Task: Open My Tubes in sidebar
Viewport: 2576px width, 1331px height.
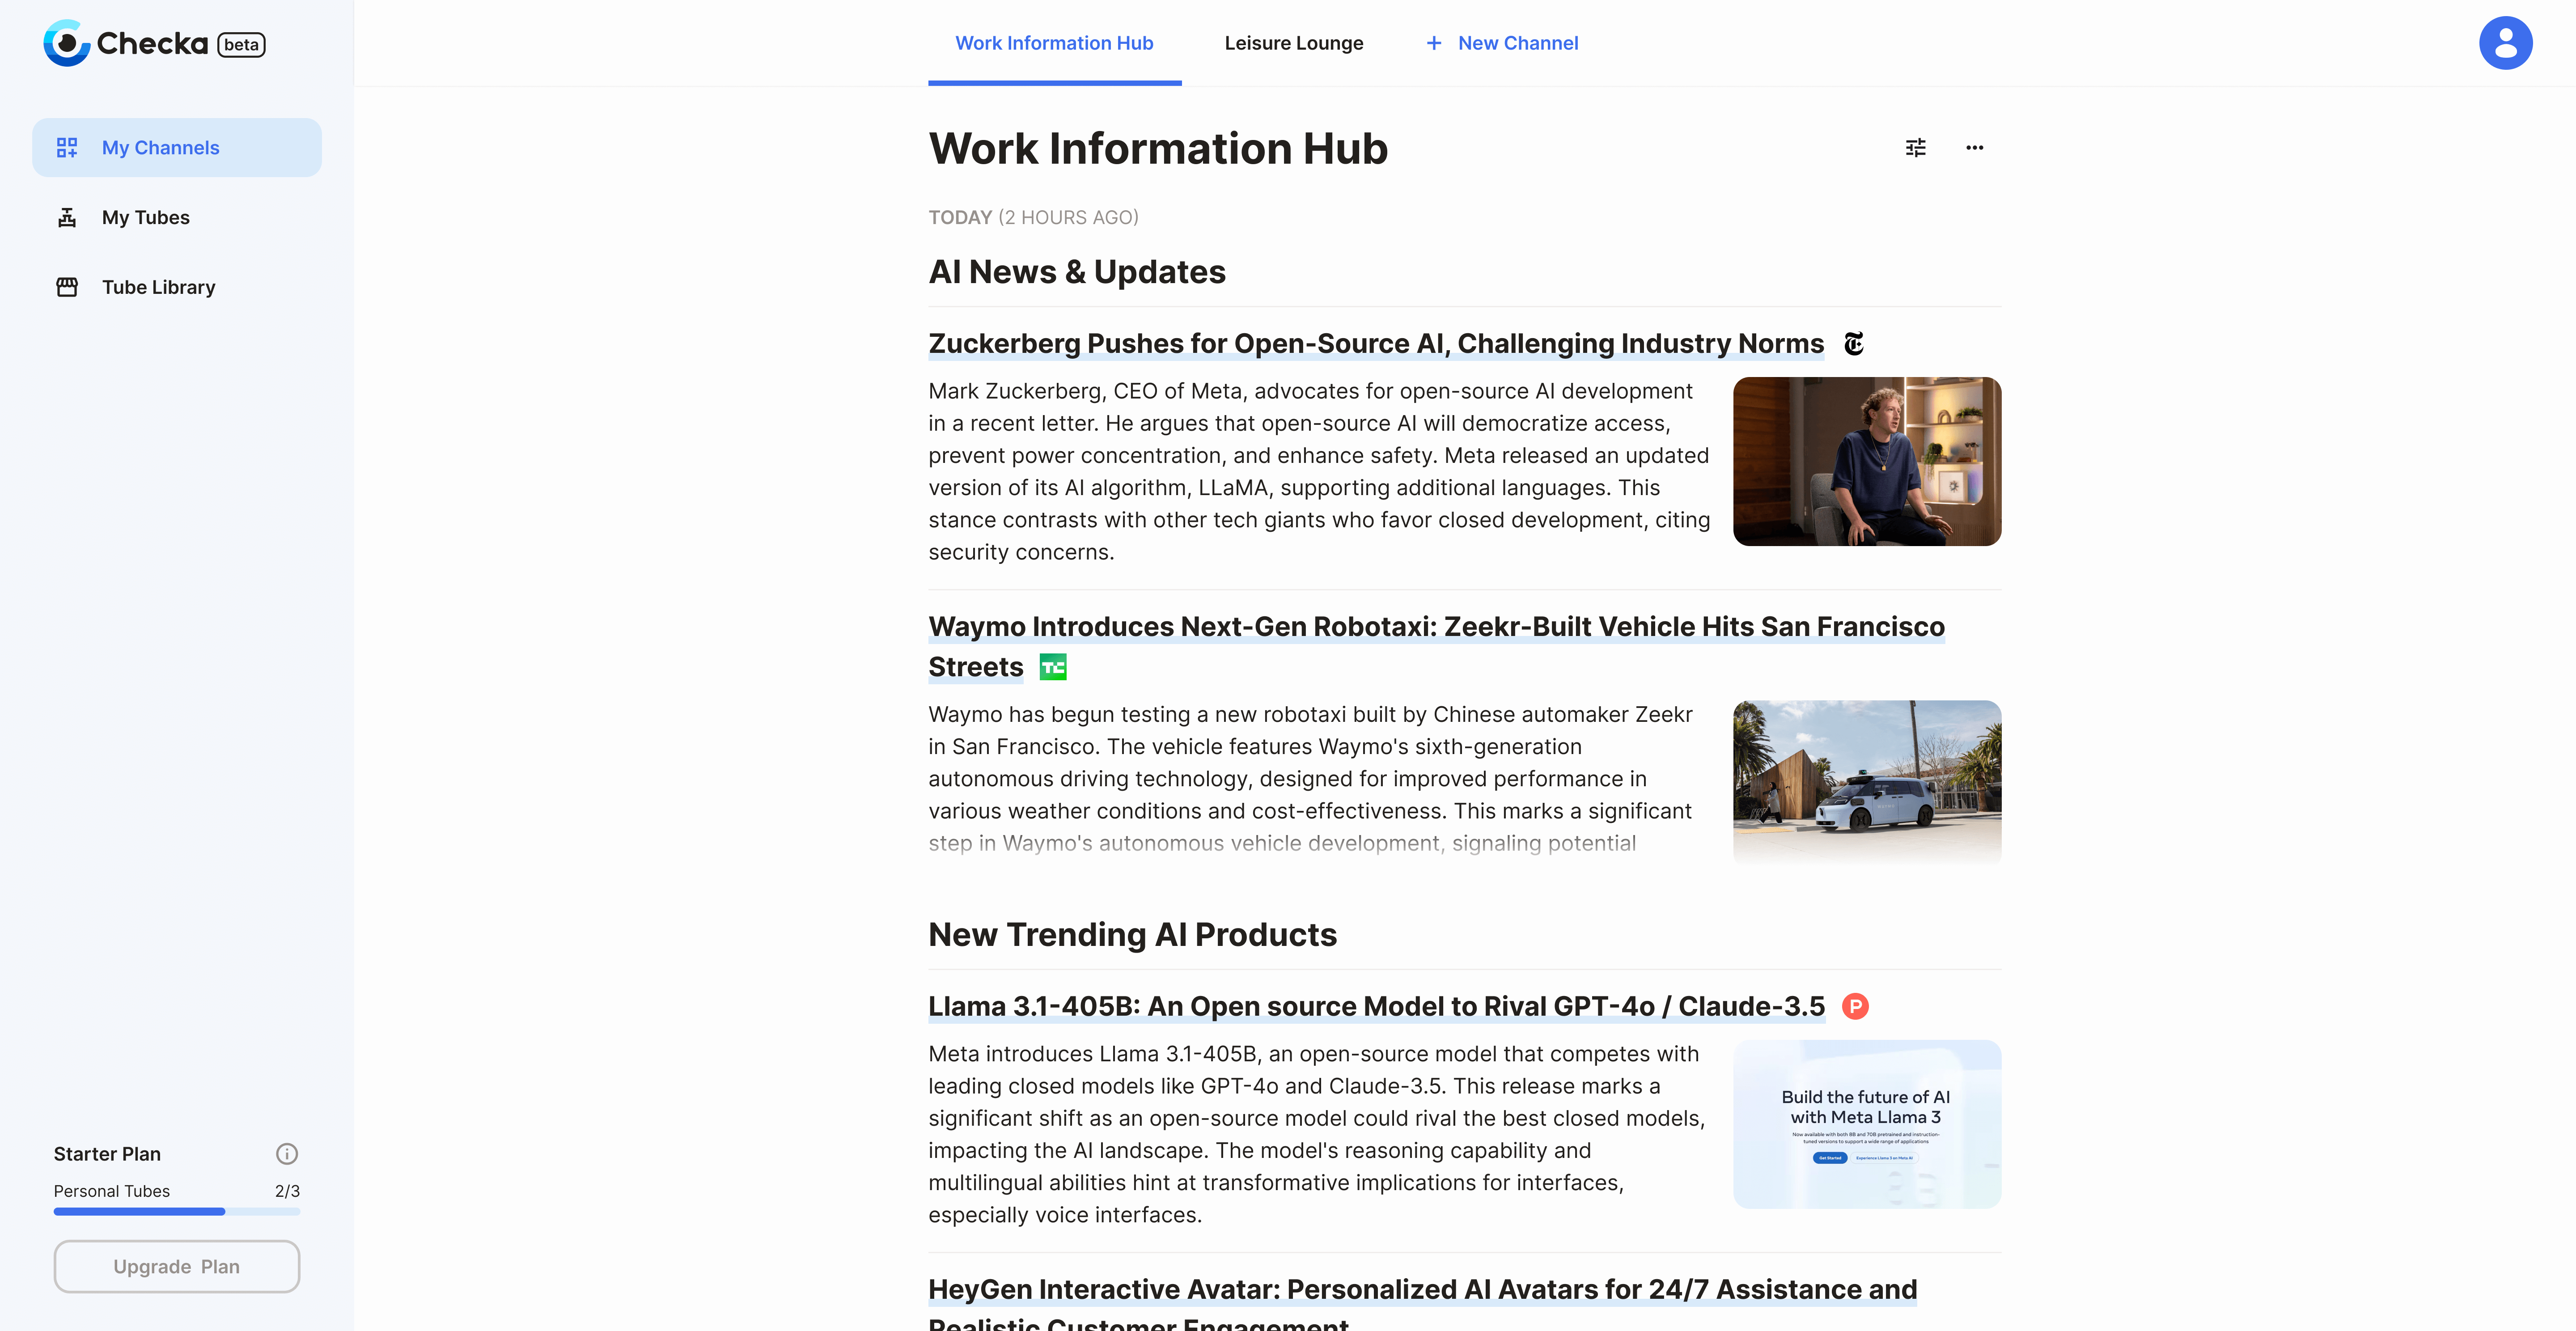Action: pos(146,217)
